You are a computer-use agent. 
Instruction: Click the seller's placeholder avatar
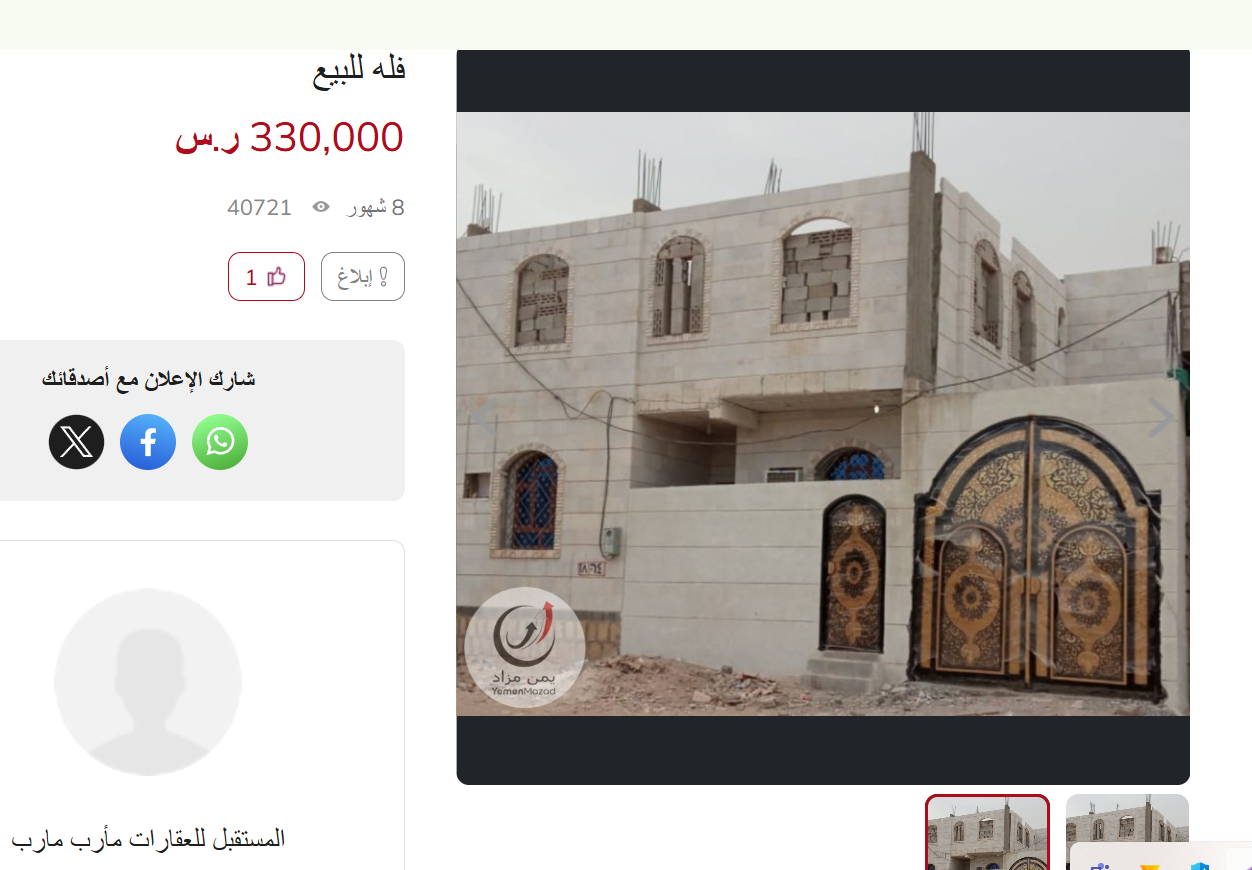coord(148,682)
